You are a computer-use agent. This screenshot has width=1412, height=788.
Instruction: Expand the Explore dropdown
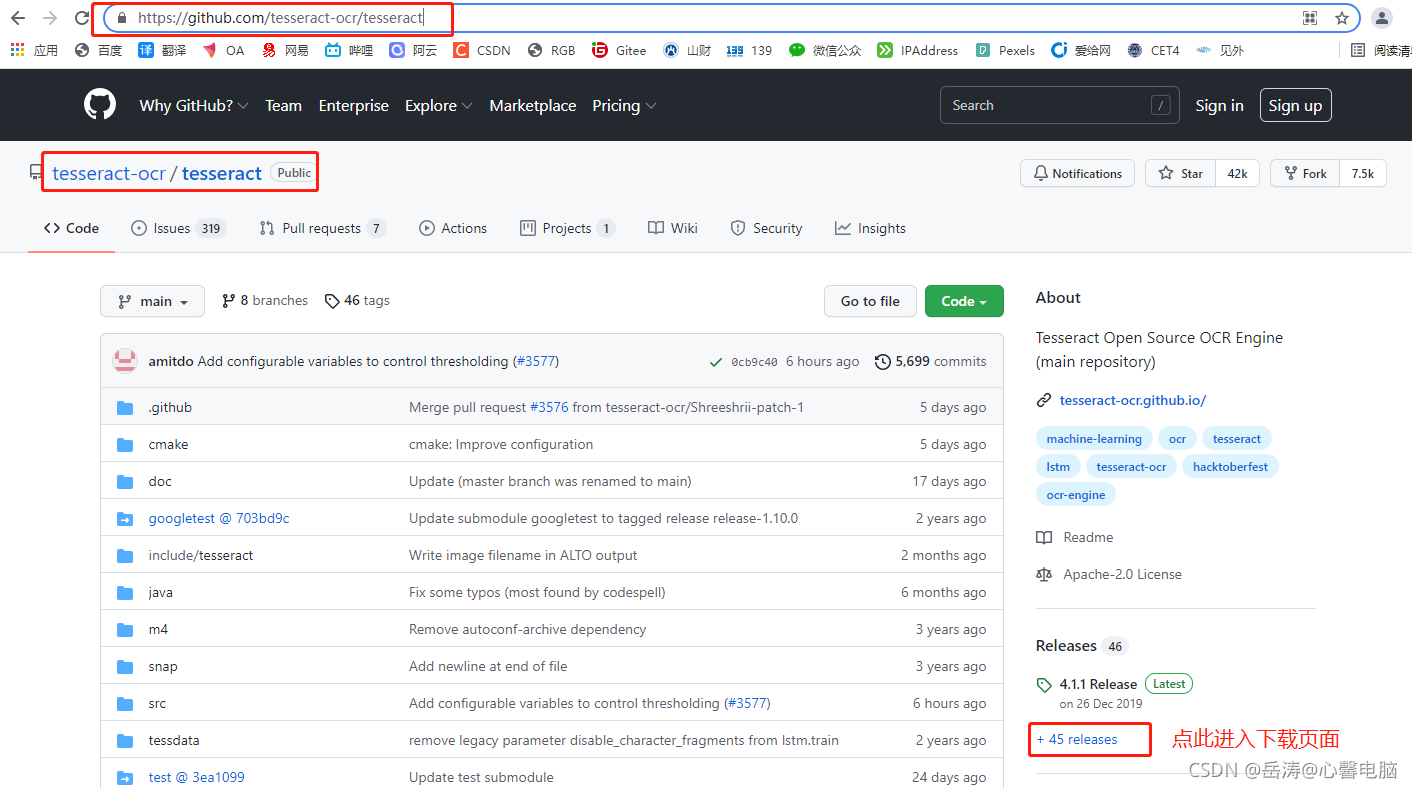tap(438, 105)
